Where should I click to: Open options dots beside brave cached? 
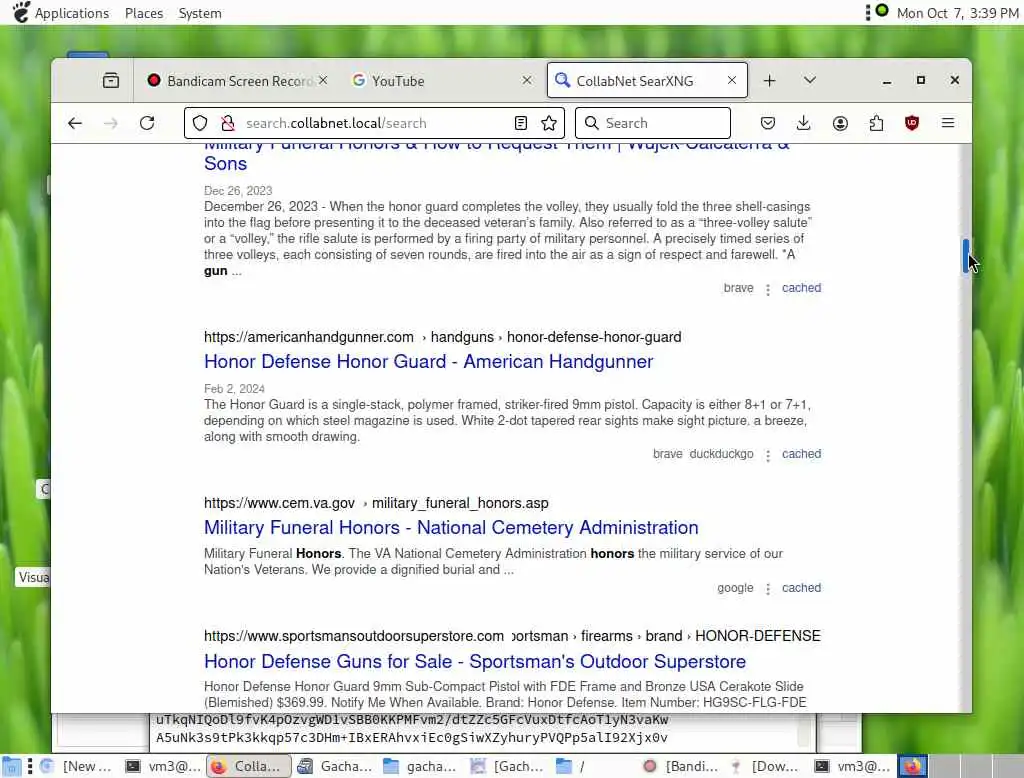click(x=768, y=289)
